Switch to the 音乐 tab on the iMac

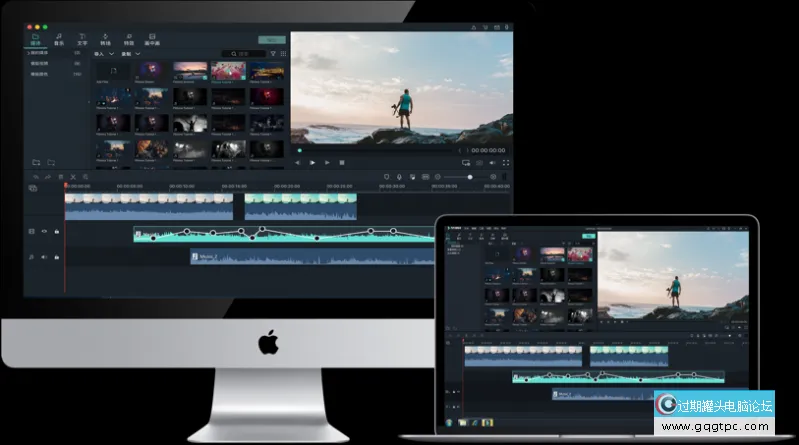(59, 40)
